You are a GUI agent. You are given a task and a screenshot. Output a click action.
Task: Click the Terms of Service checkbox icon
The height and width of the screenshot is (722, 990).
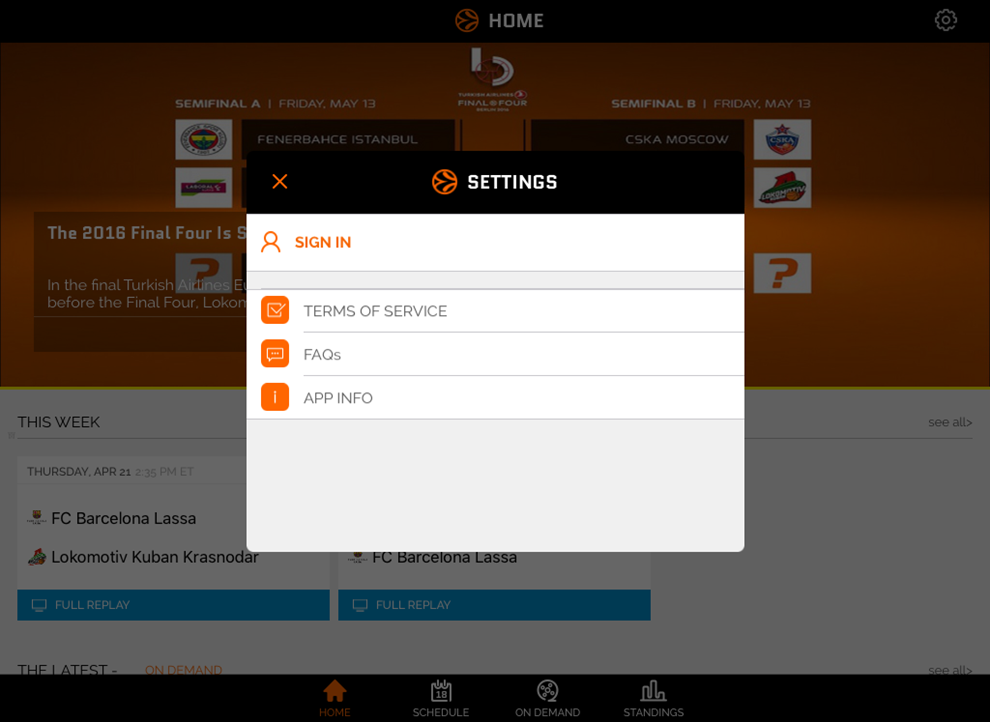click(x=275, y=311)
